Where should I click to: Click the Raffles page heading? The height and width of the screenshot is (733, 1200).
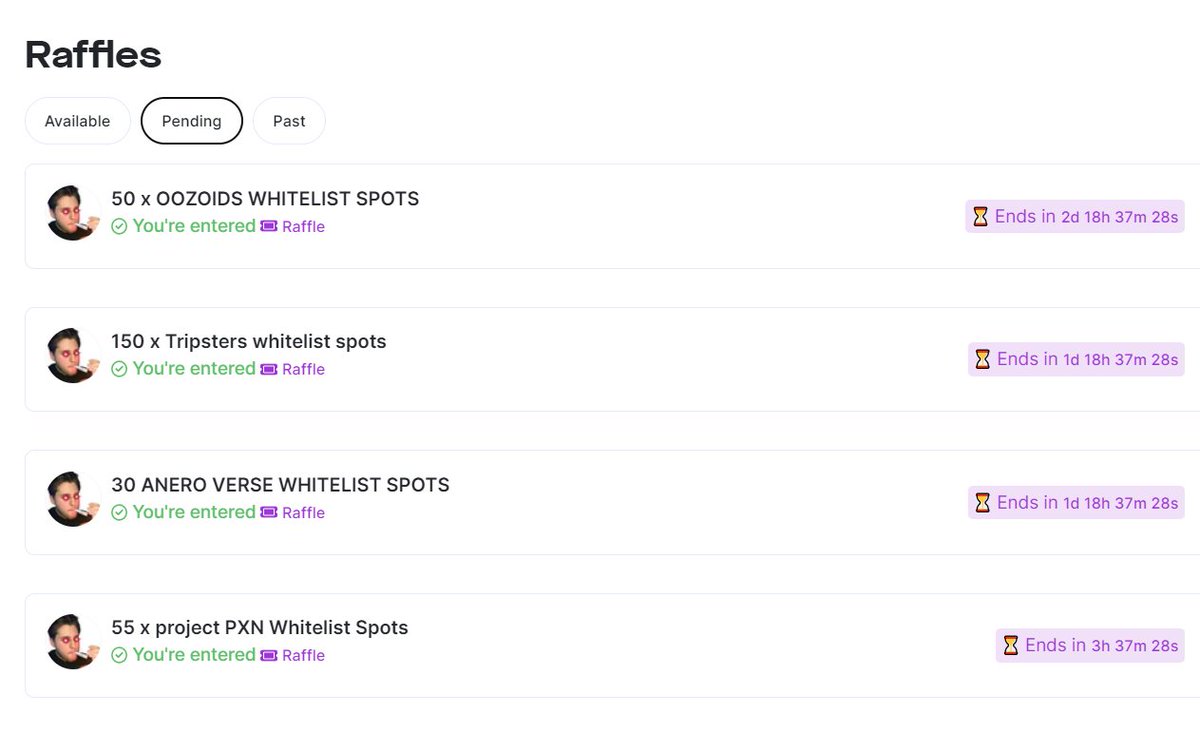click(x=93, y=54)
